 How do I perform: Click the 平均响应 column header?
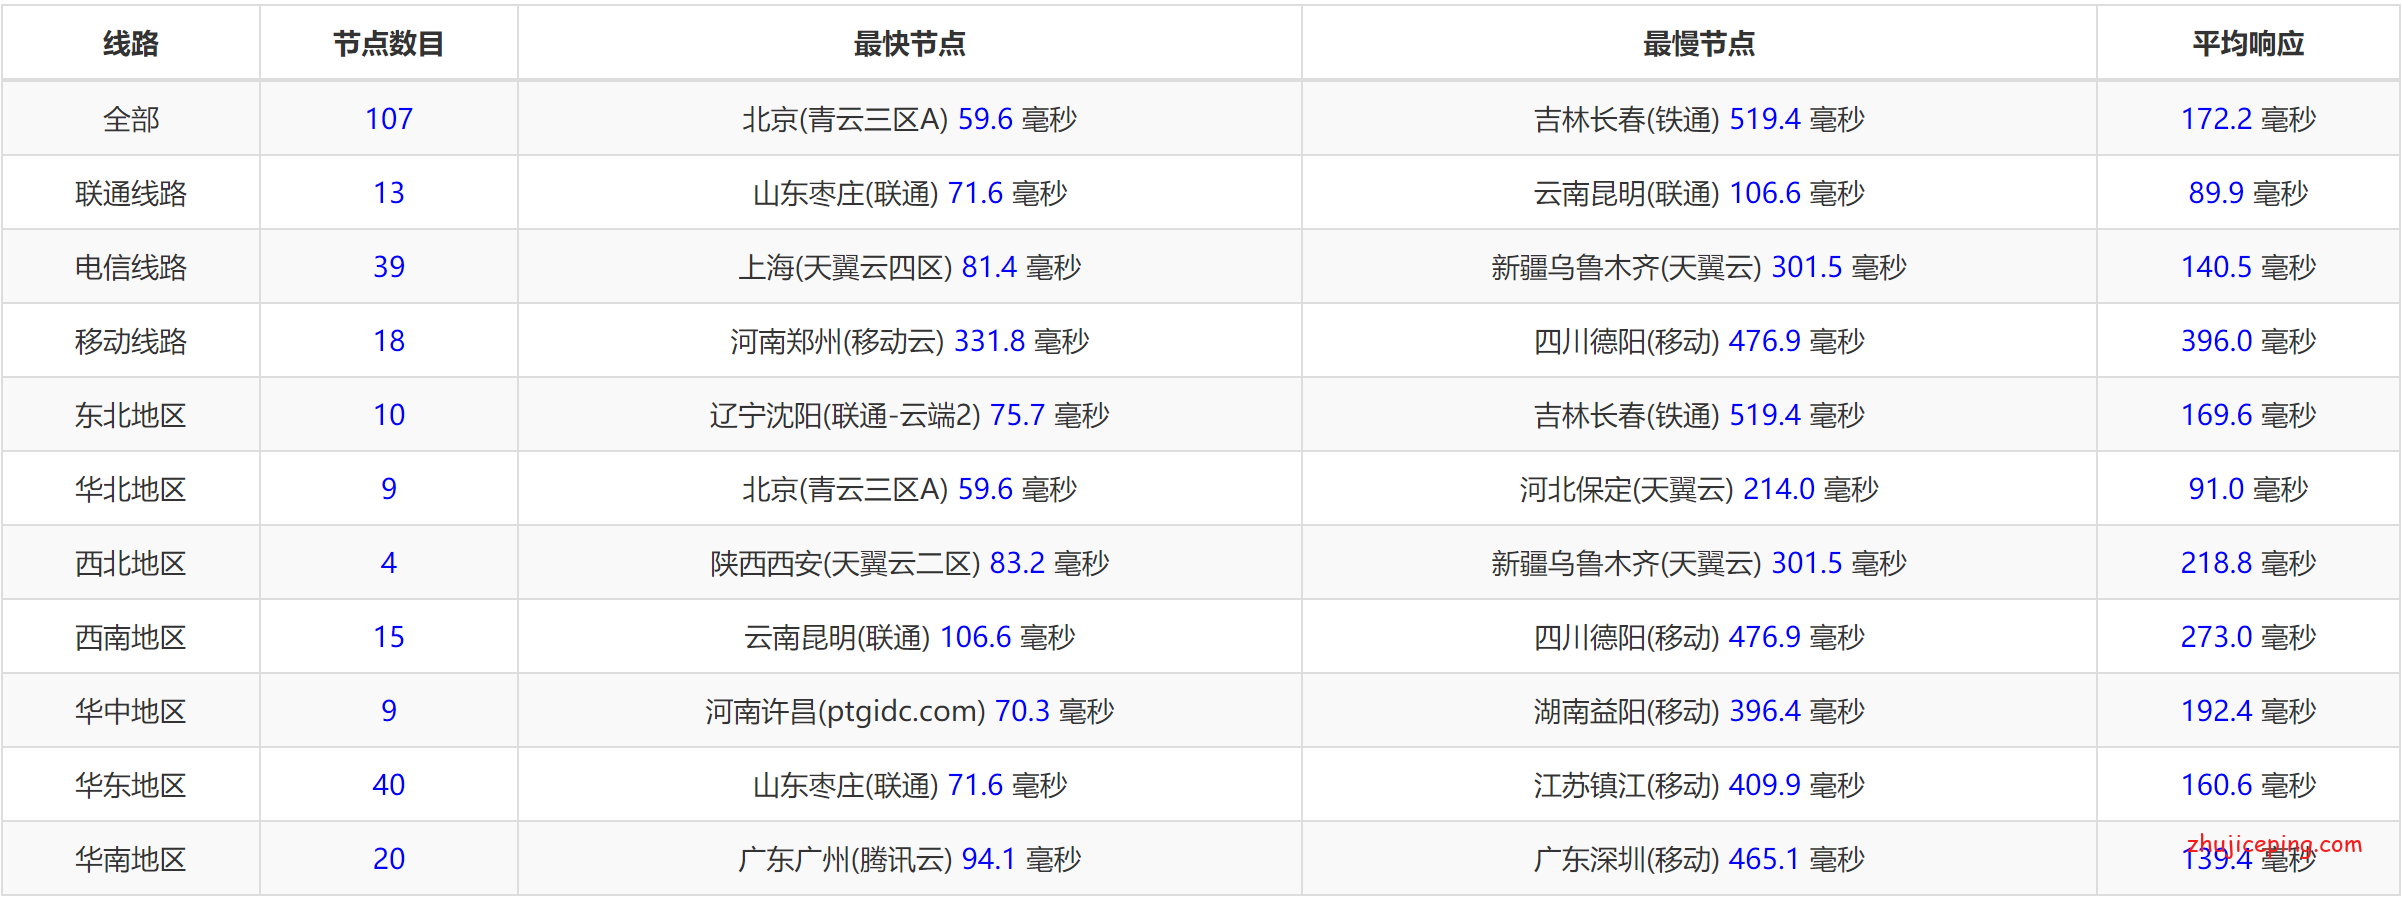click(x=2248, y=44)
